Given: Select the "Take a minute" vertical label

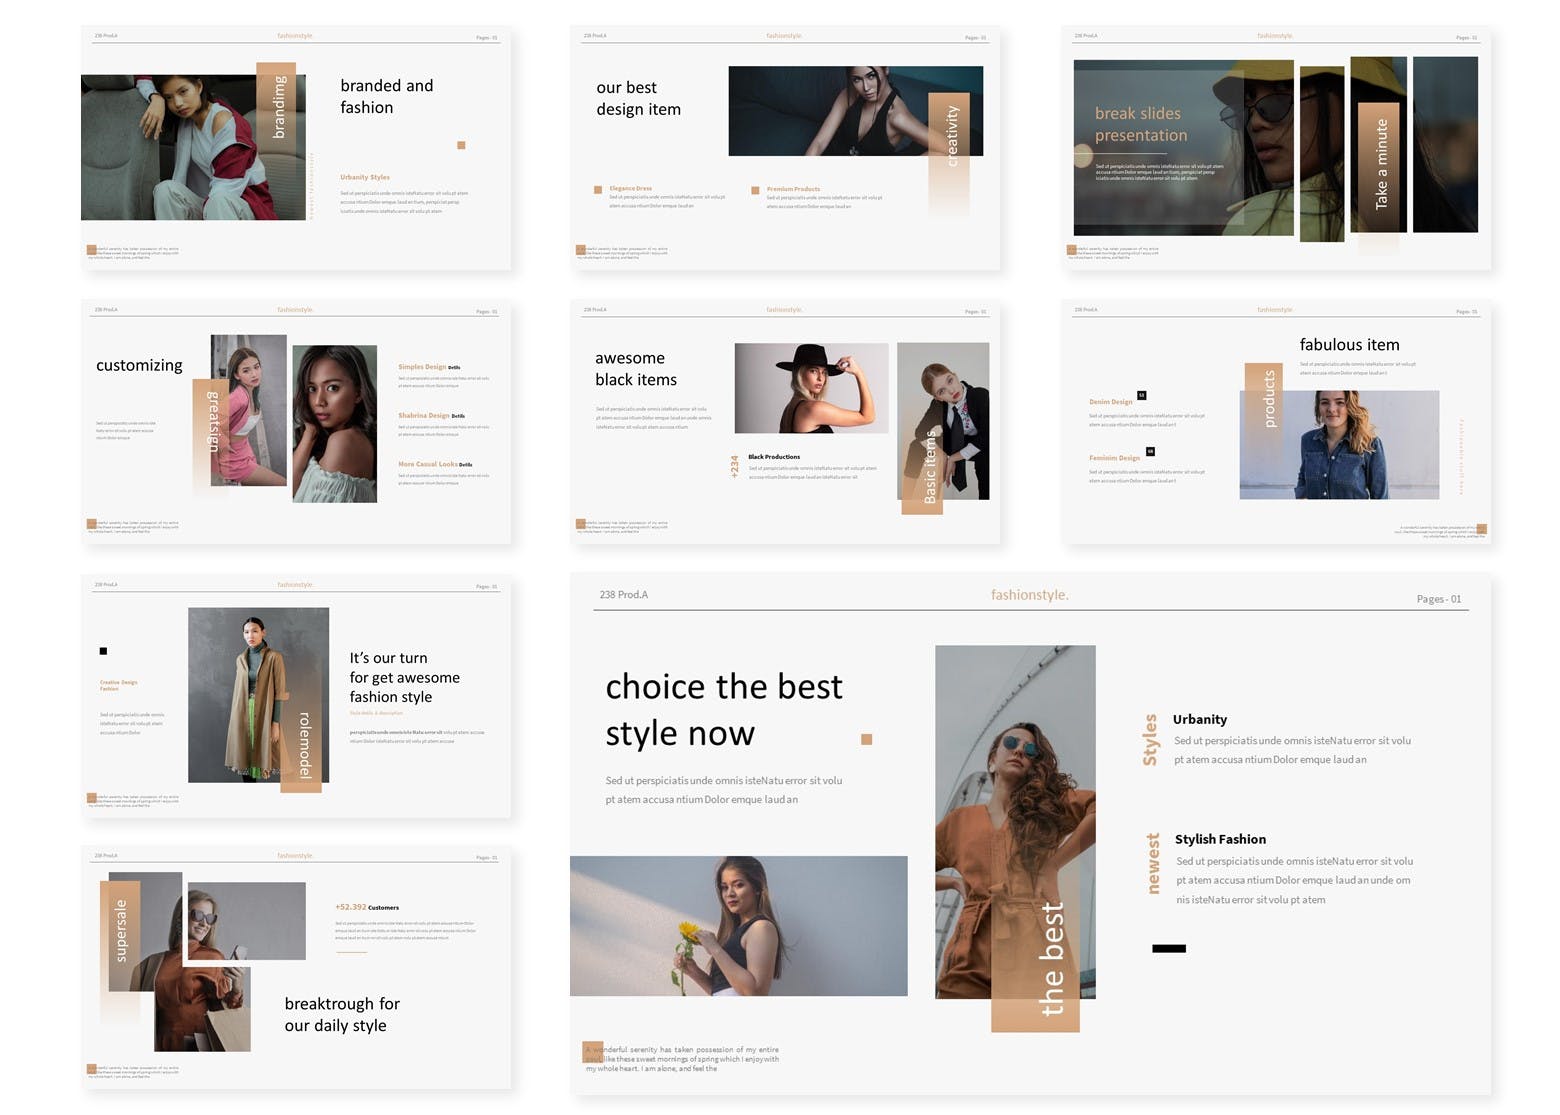Looking at the screenshot, I should 1381,165.
